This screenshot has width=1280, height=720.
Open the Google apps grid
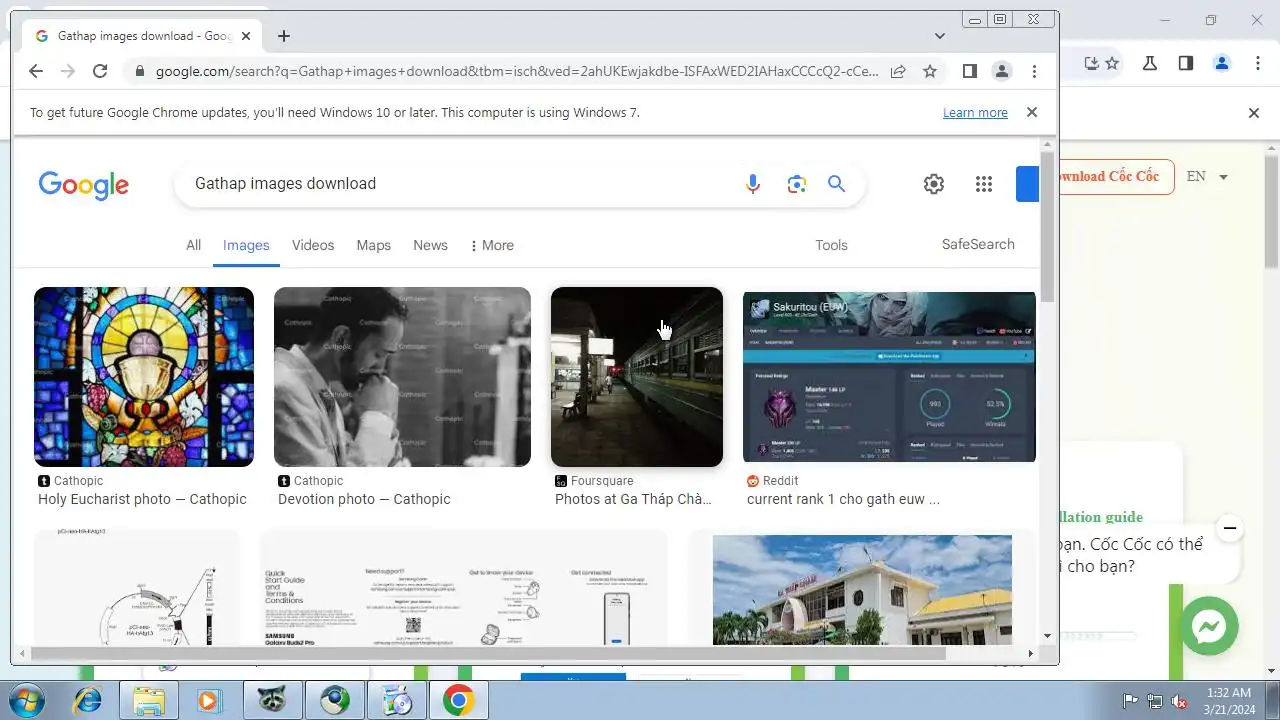click(x=984, y=184)
